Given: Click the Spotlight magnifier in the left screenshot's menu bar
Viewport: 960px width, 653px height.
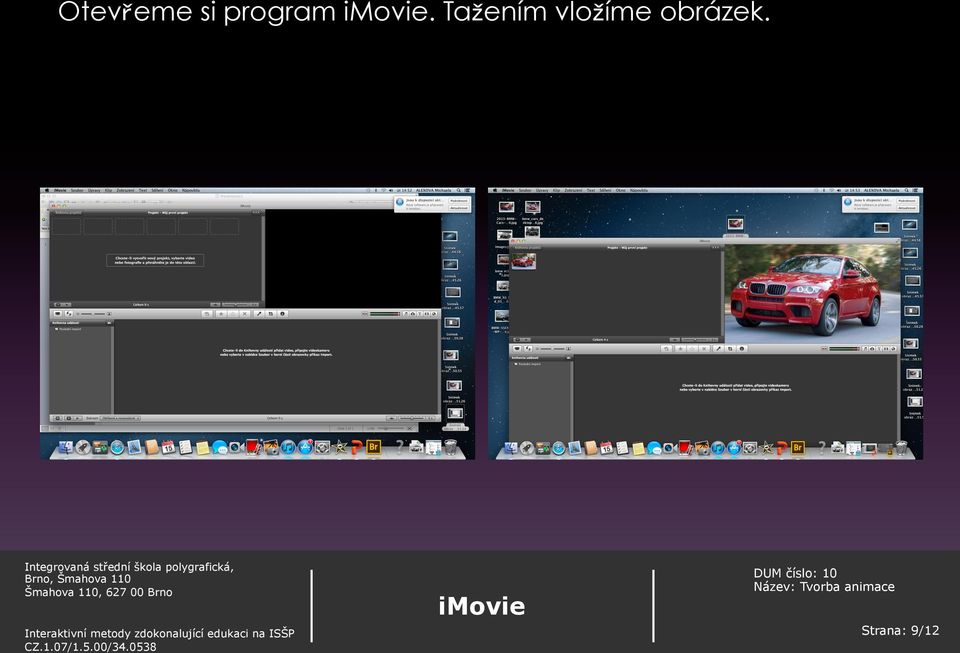Looking at the screenshot, I should pyautogui.click(x=458, y=190).
